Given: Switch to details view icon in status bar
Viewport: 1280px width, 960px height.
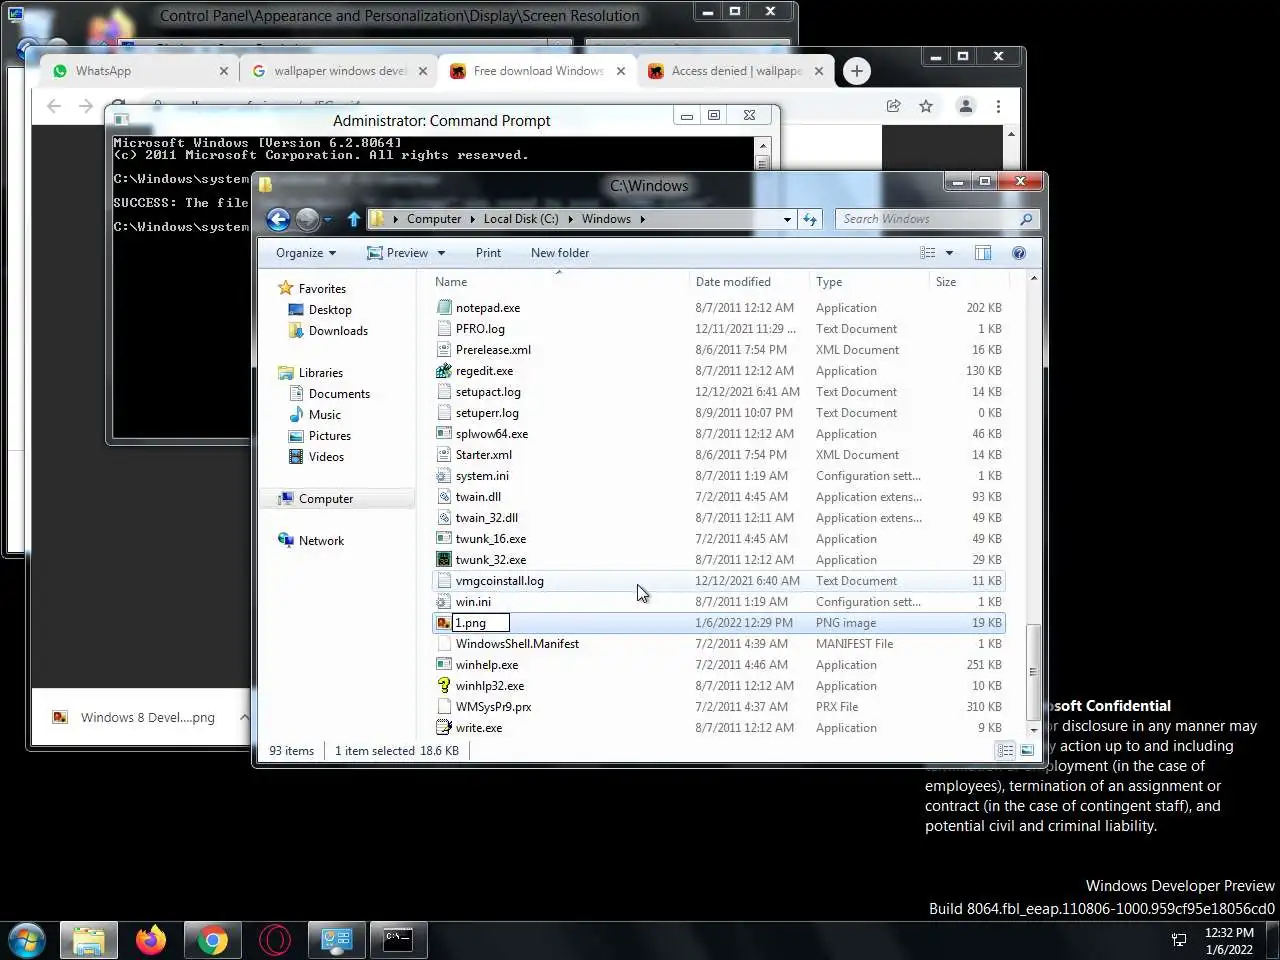Looking at the screenshot, I should click(x=1005, y=750).
